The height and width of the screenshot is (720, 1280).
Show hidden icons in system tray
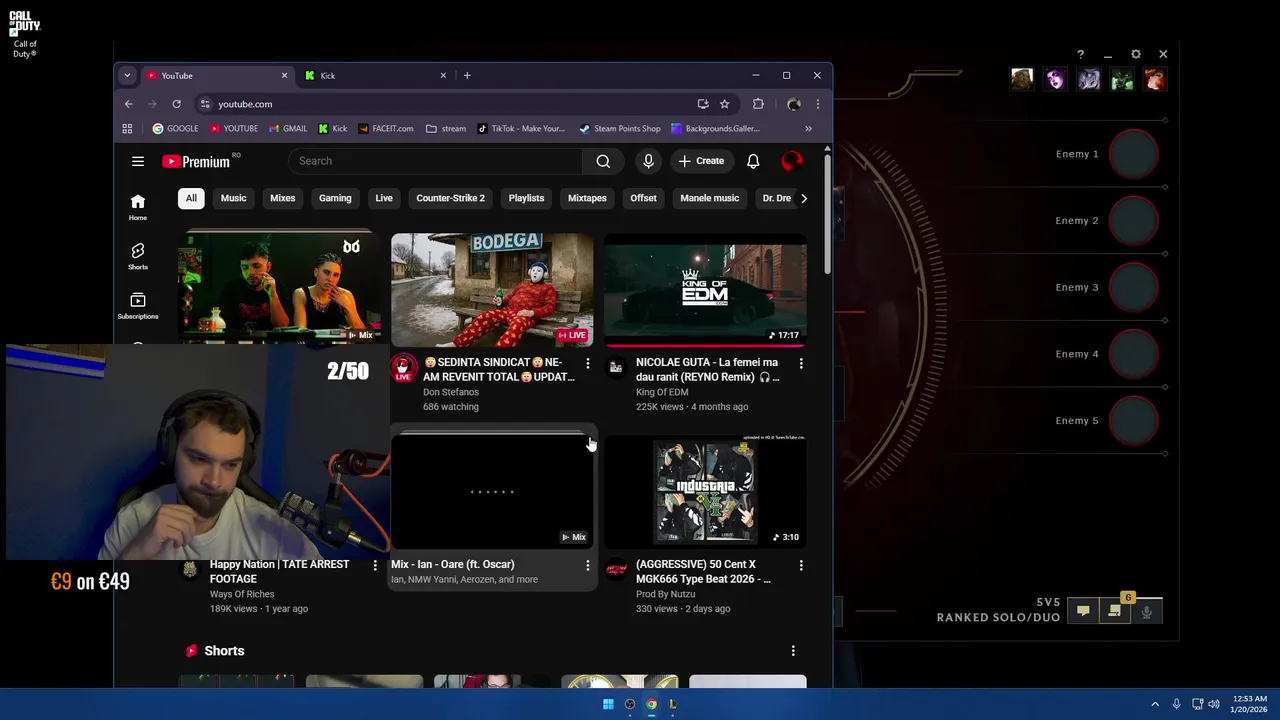pos(1155,704)
